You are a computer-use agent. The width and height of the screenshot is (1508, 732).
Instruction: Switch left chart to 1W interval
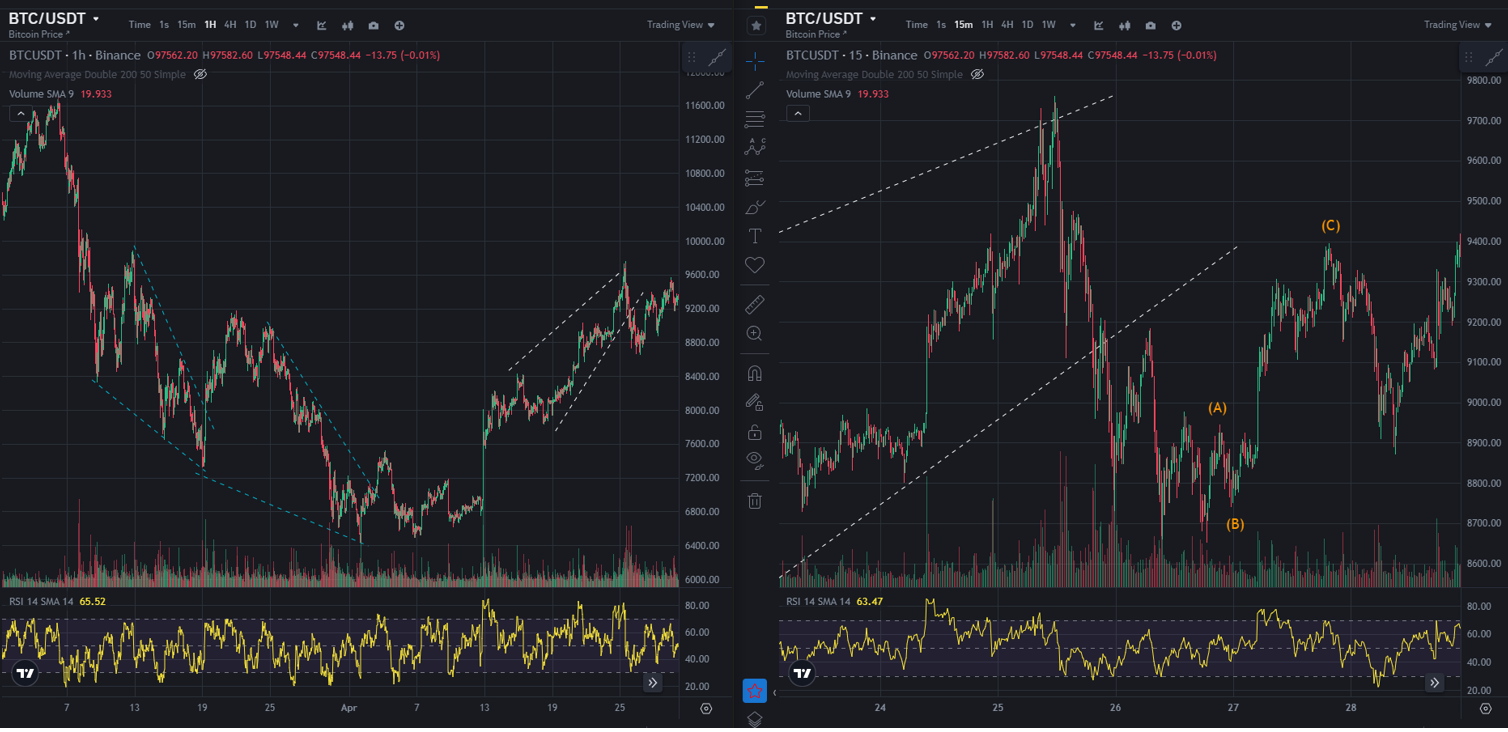point(271,25)
